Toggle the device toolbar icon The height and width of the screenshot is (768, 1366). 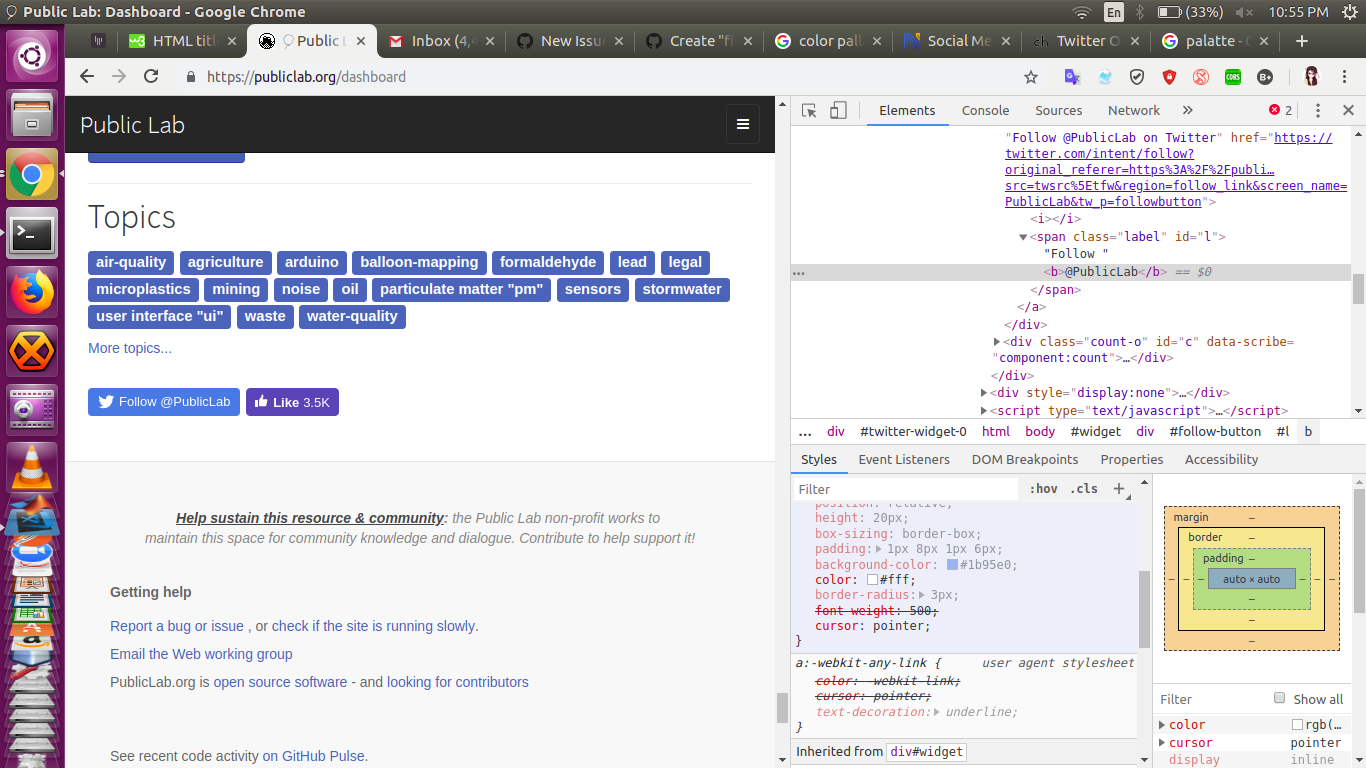click(838, 111)
